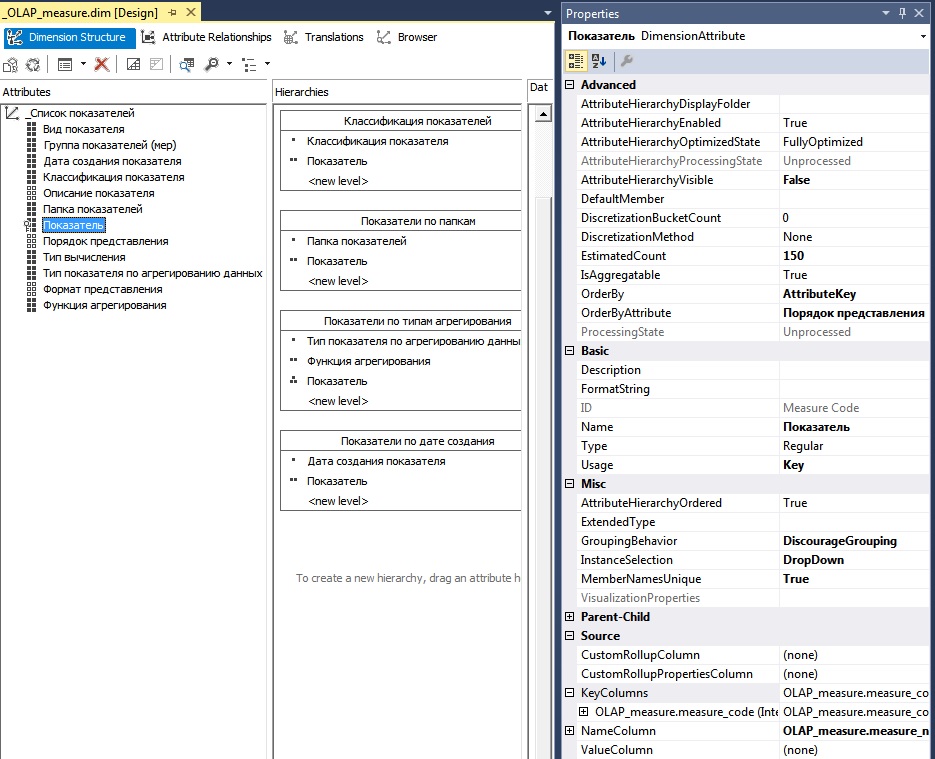Click the OrderBy AttributeKey value
Screen dimensions: 935x759
point(854,294)
